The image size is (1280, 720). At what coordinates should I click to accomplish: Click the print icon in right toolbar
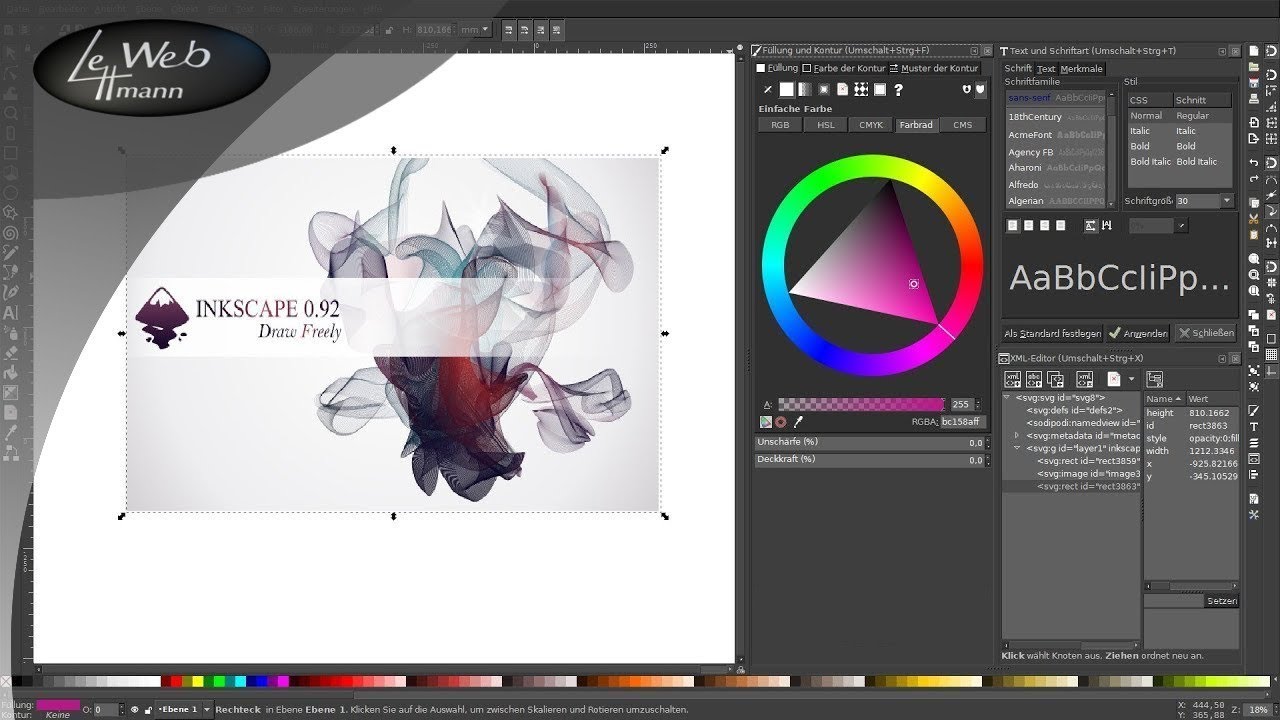click(1254, 98)
